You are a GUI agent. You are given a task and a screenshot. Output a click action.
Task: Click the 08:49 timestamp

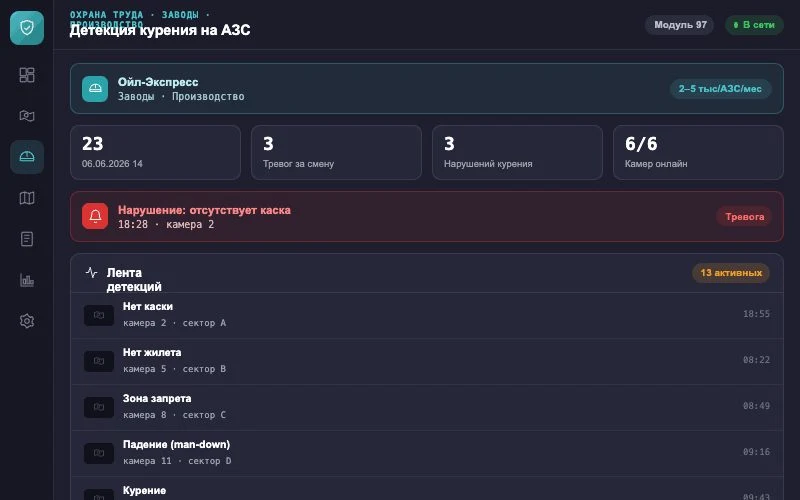756,406
